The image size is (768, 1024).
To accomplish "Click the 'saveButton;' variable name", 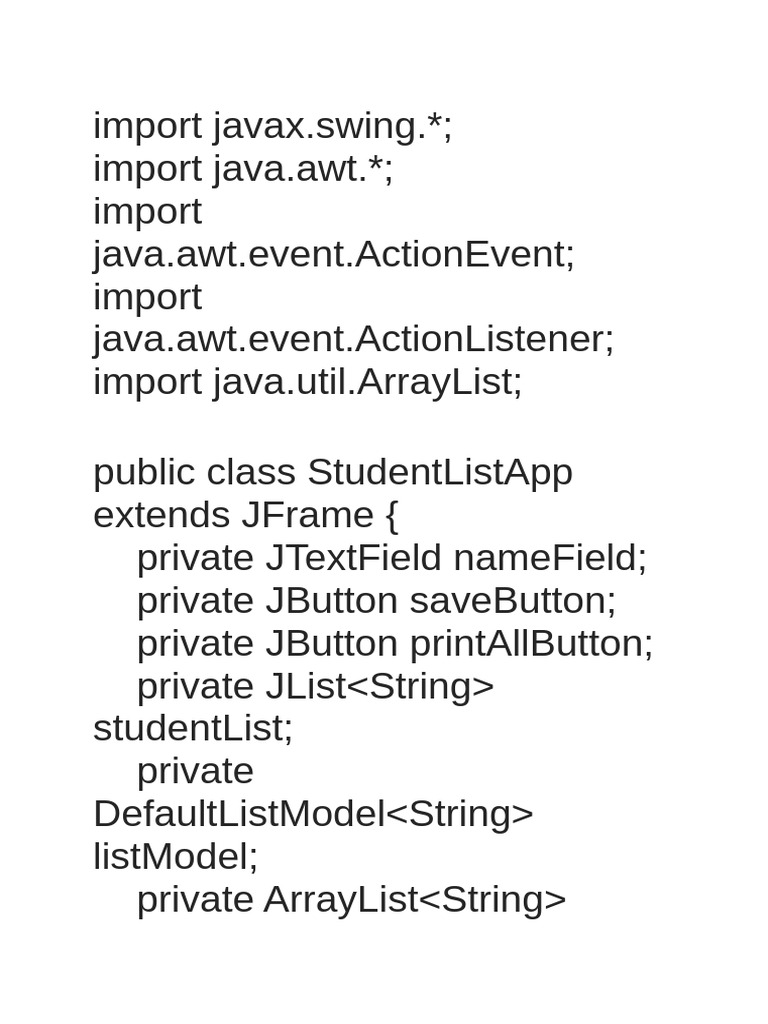I will [x=513, y=601].
